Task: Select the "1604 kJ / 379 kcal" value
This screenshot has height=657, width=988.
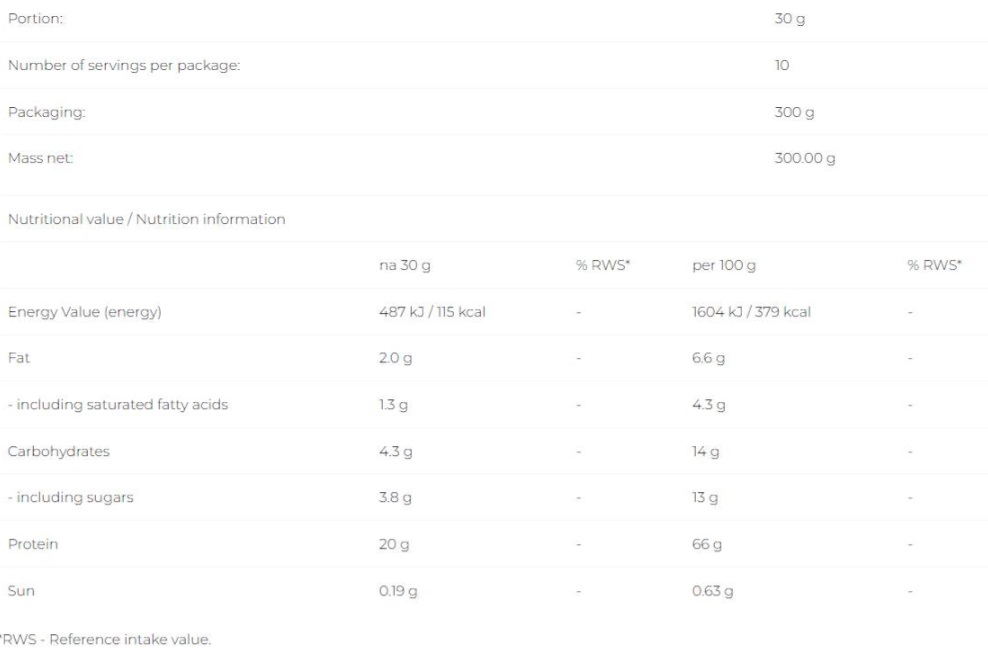Action: (751, 313)
